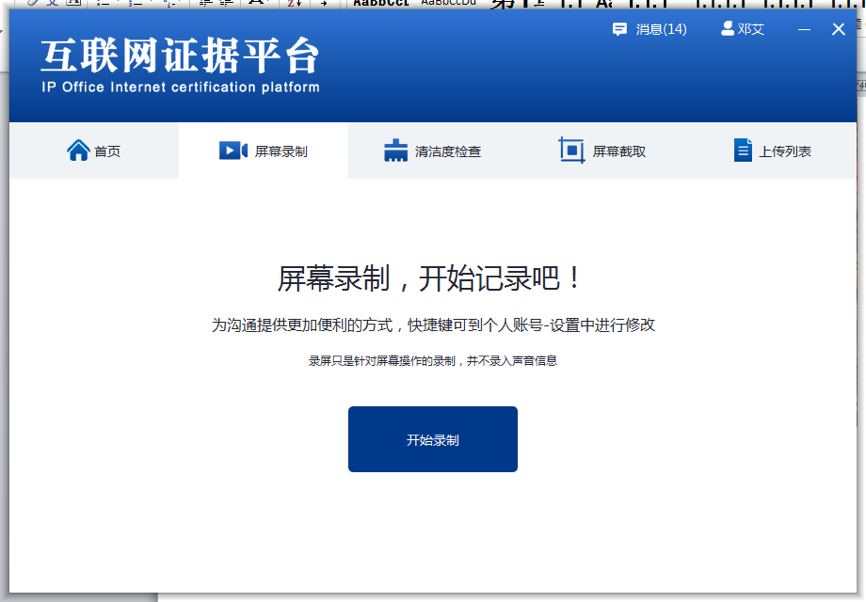
Task: Click the chat bubble message icon
Action: coord(619,30)
